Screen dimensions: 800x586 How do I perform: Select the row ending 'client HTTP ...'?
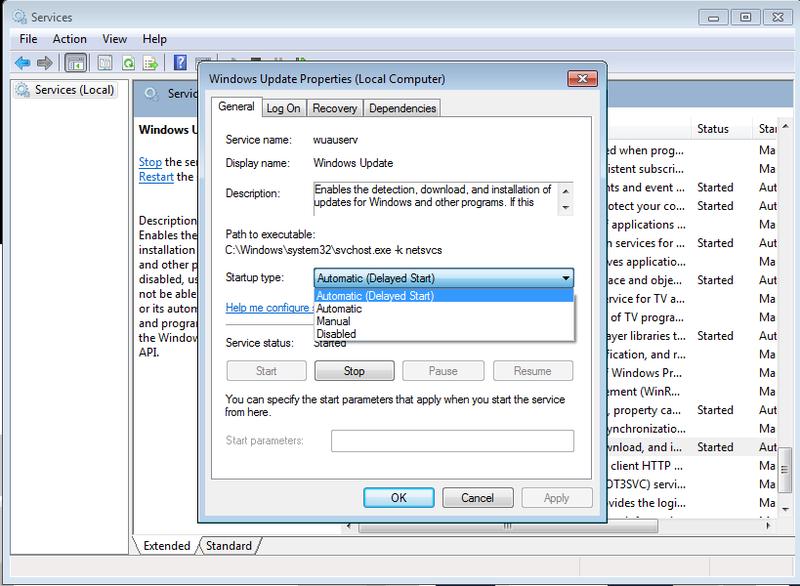pos(691,466)
